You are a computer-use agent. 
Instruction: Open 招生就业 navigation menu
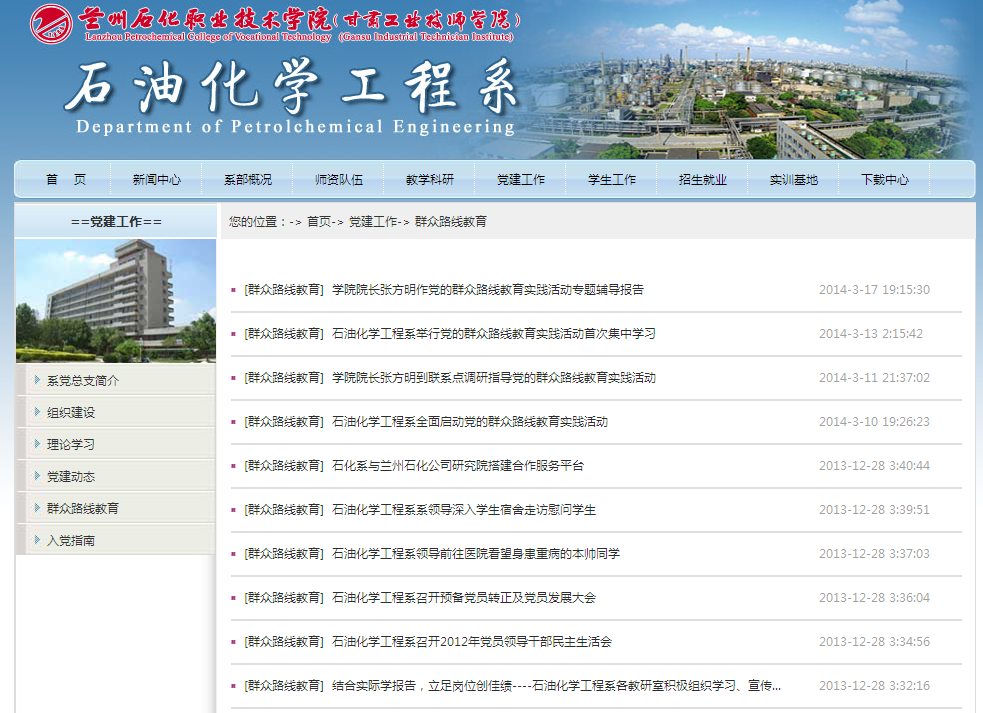[x=703, y=180]
